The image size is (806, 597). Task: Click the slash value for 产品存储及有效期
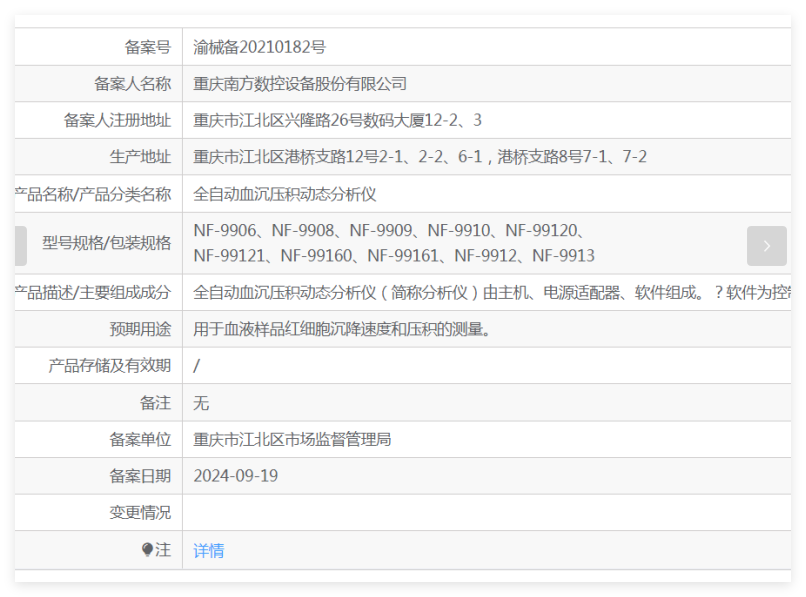pos(196,366)
